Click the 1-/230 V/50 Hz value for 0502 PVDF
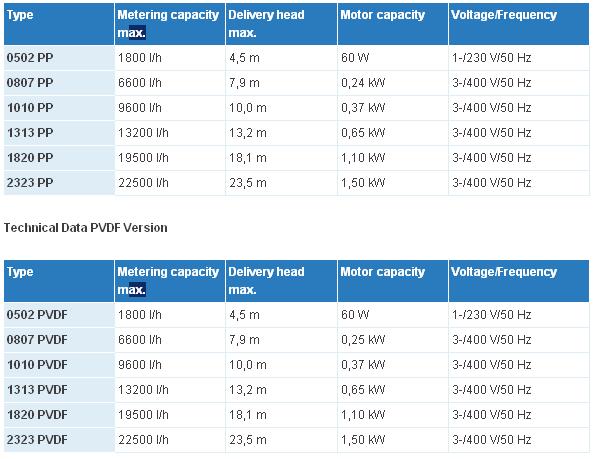The height and width of the screenshot is (459, 596). coord(491,315)
